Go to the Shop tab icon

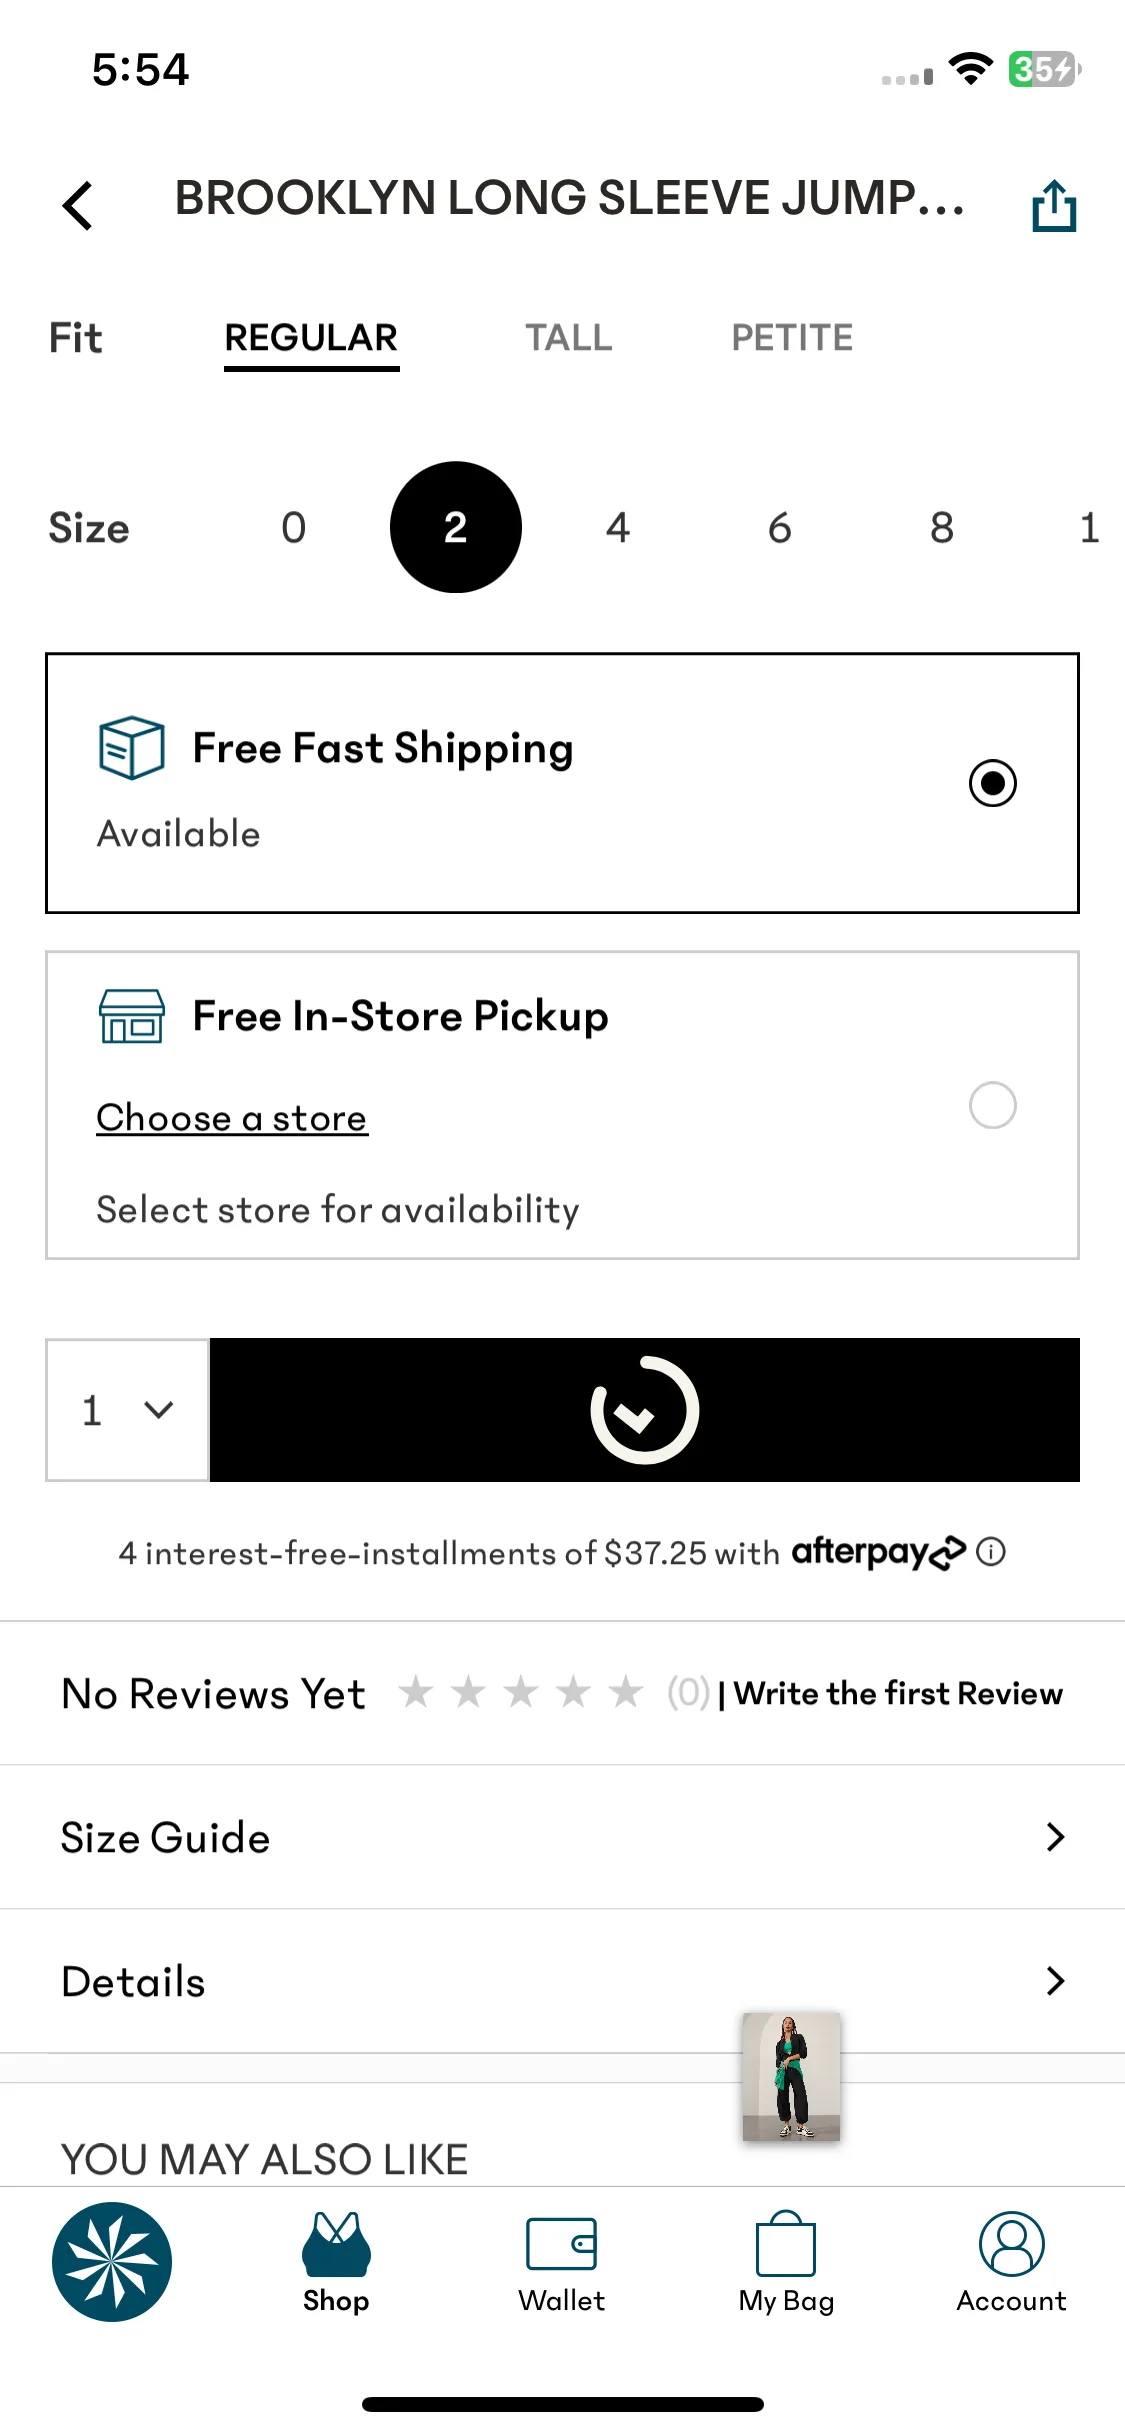336,2245
